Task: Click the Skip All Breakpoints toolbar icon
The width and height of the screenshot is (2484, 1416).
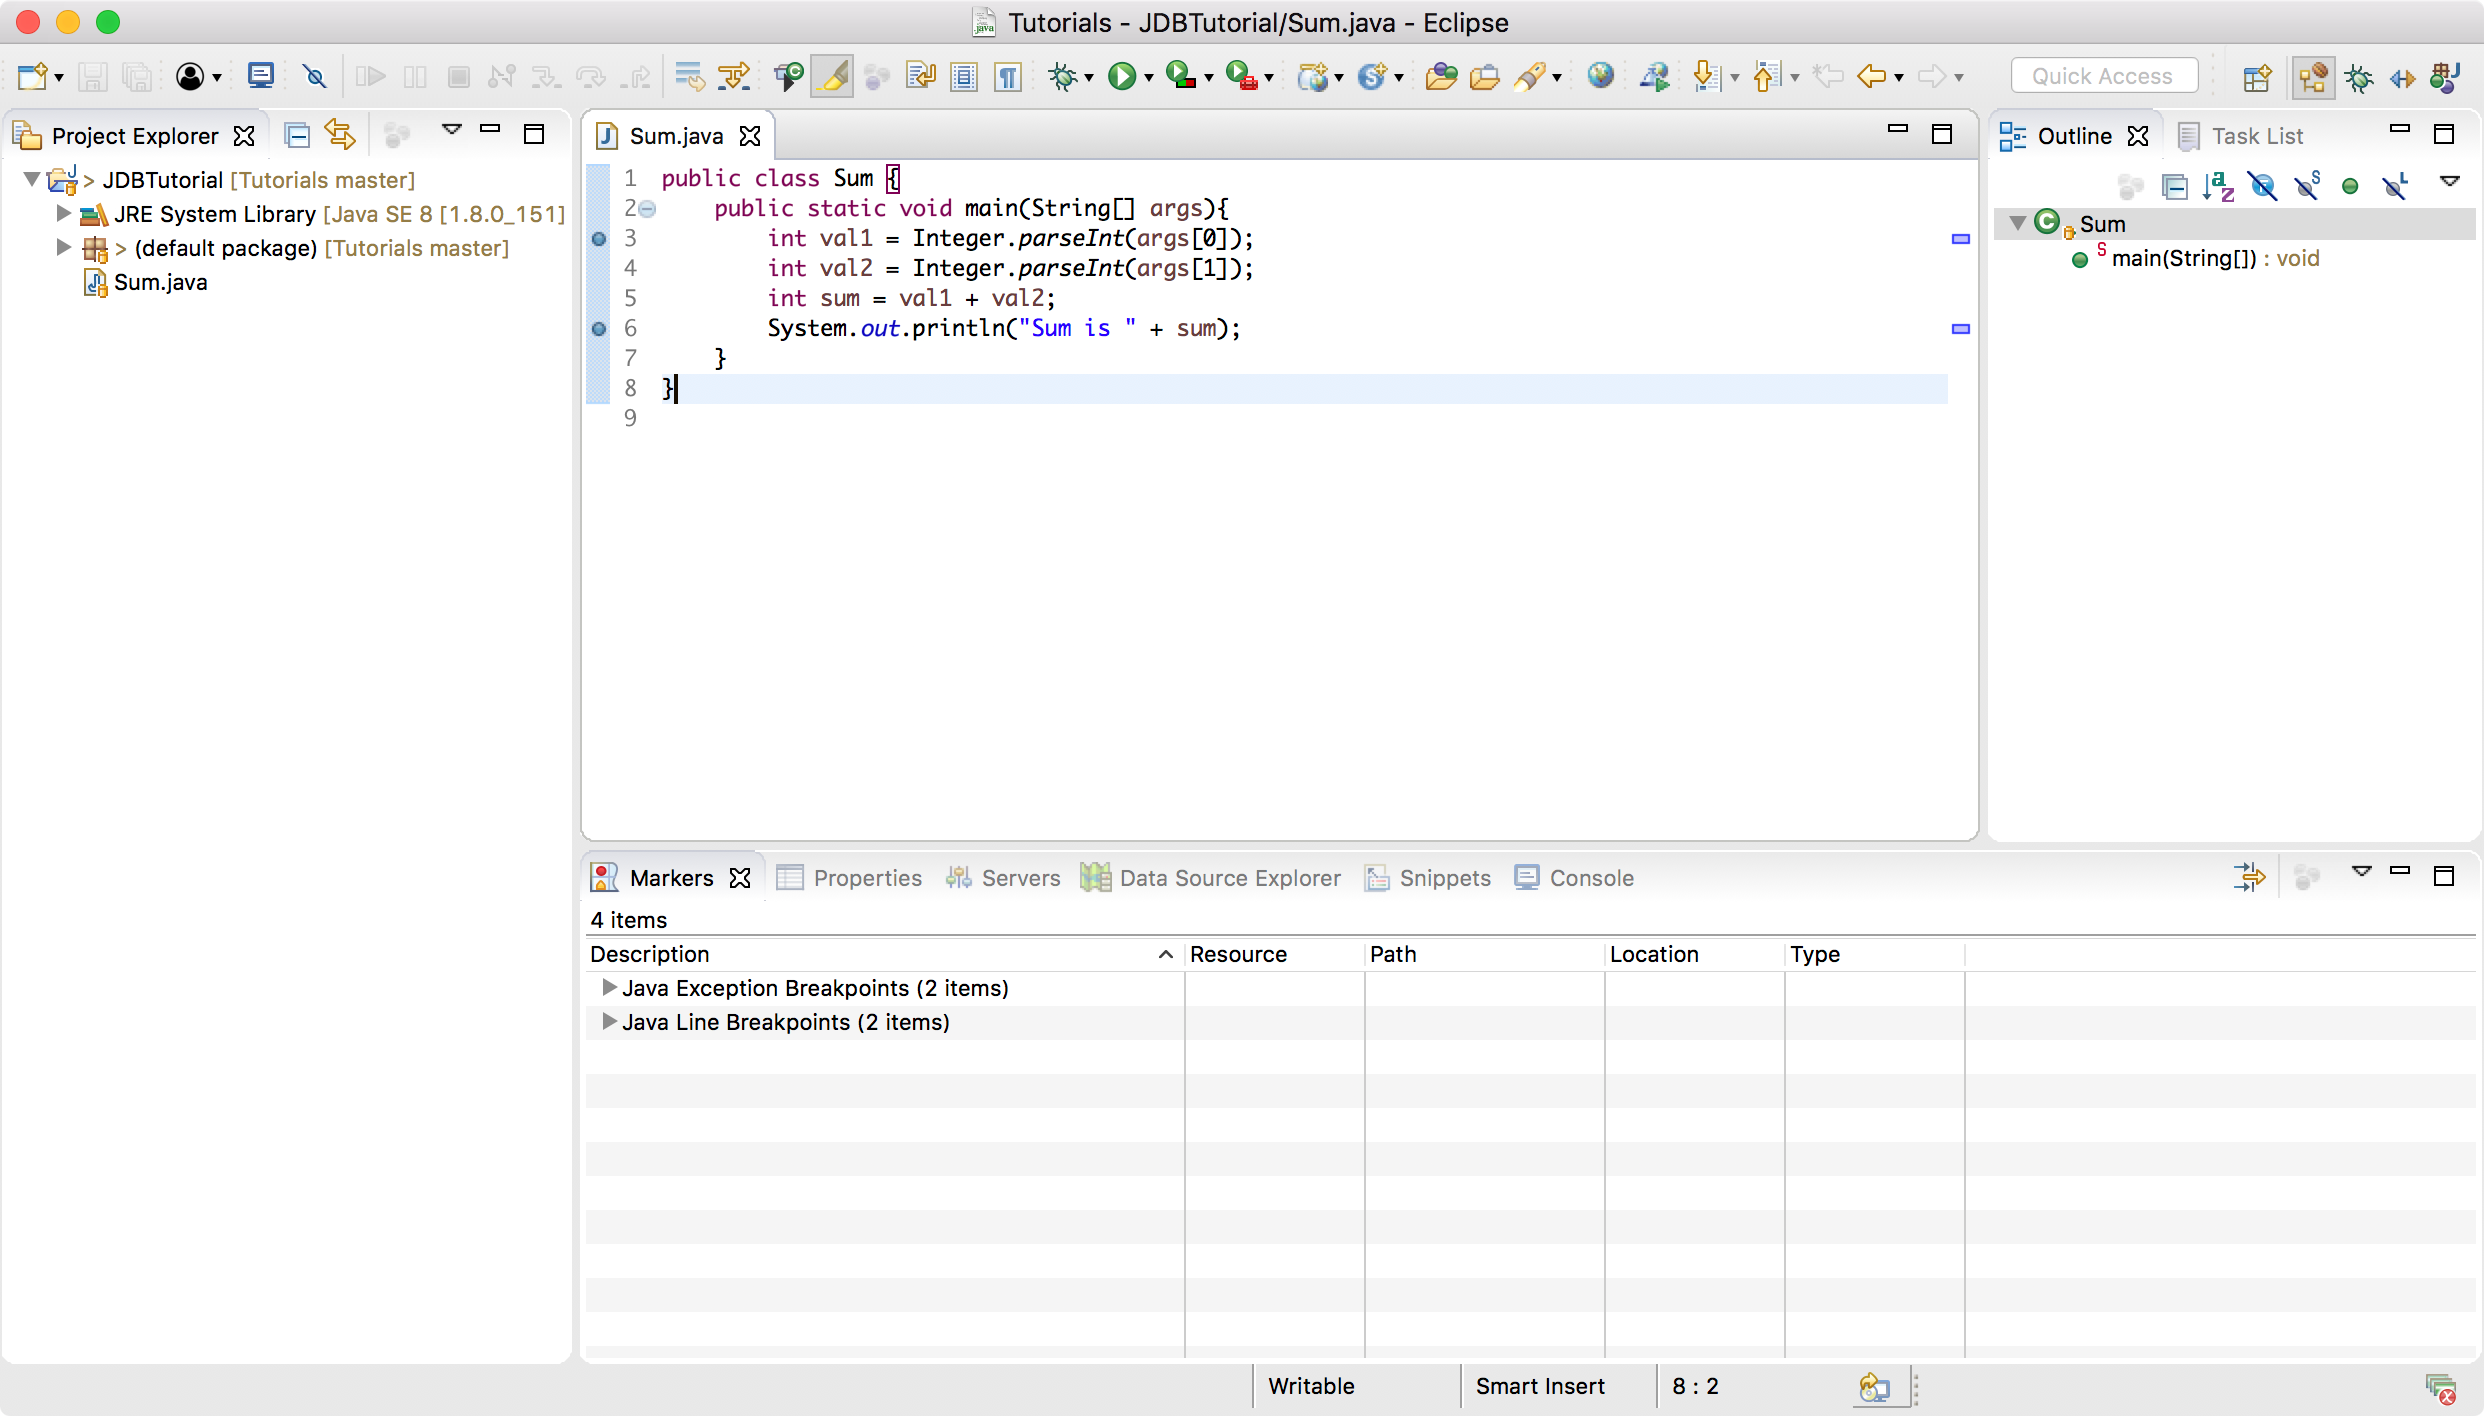Action: point(314,77)
